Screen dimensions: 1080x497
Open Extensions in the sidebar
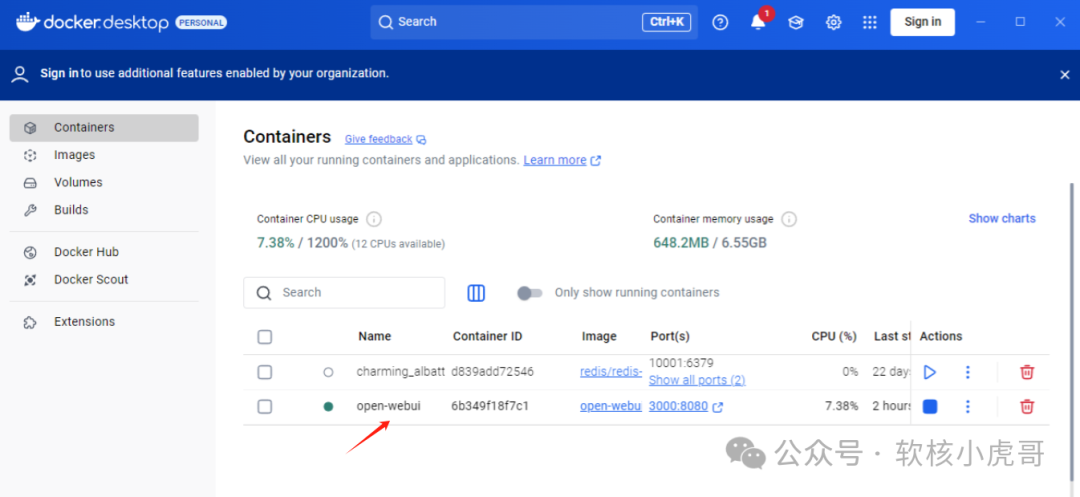[x=104, y=322]
